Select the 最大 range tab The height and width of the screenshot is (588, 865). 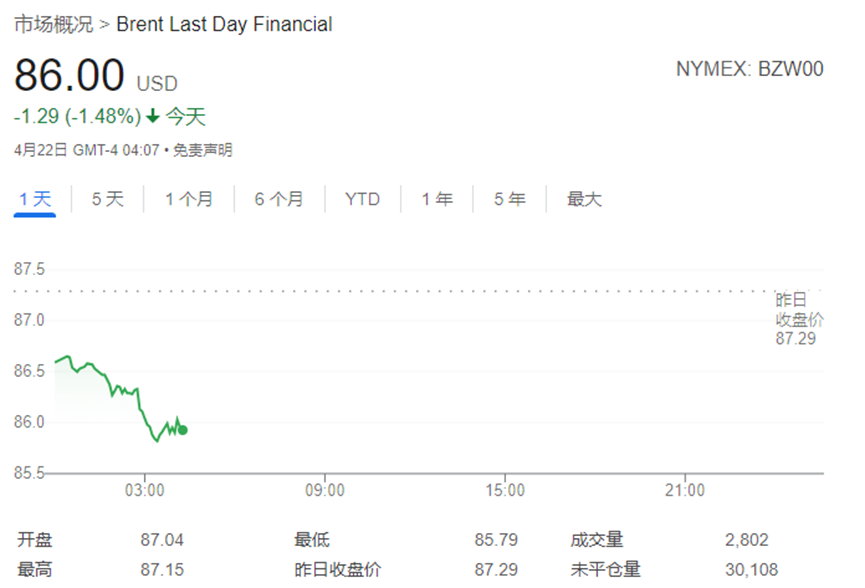(x=584, y=199)
